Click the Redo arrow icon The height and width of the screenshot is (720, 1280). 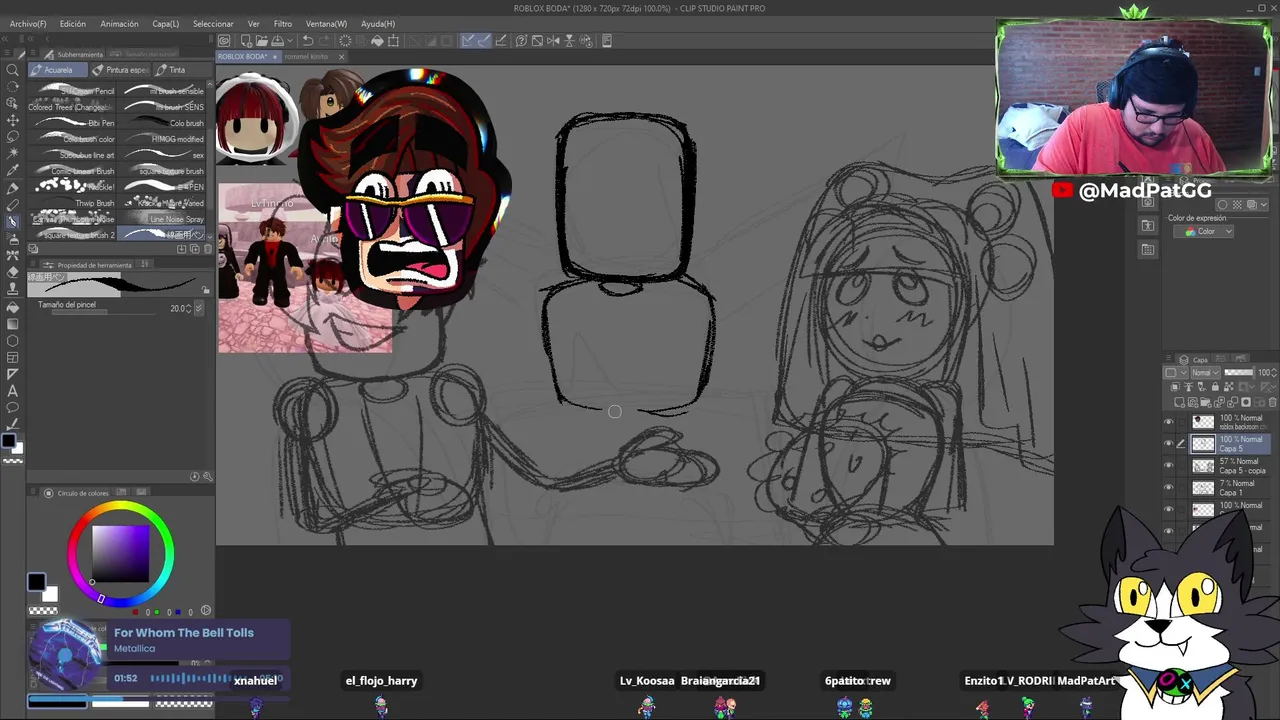pos(324,41)
